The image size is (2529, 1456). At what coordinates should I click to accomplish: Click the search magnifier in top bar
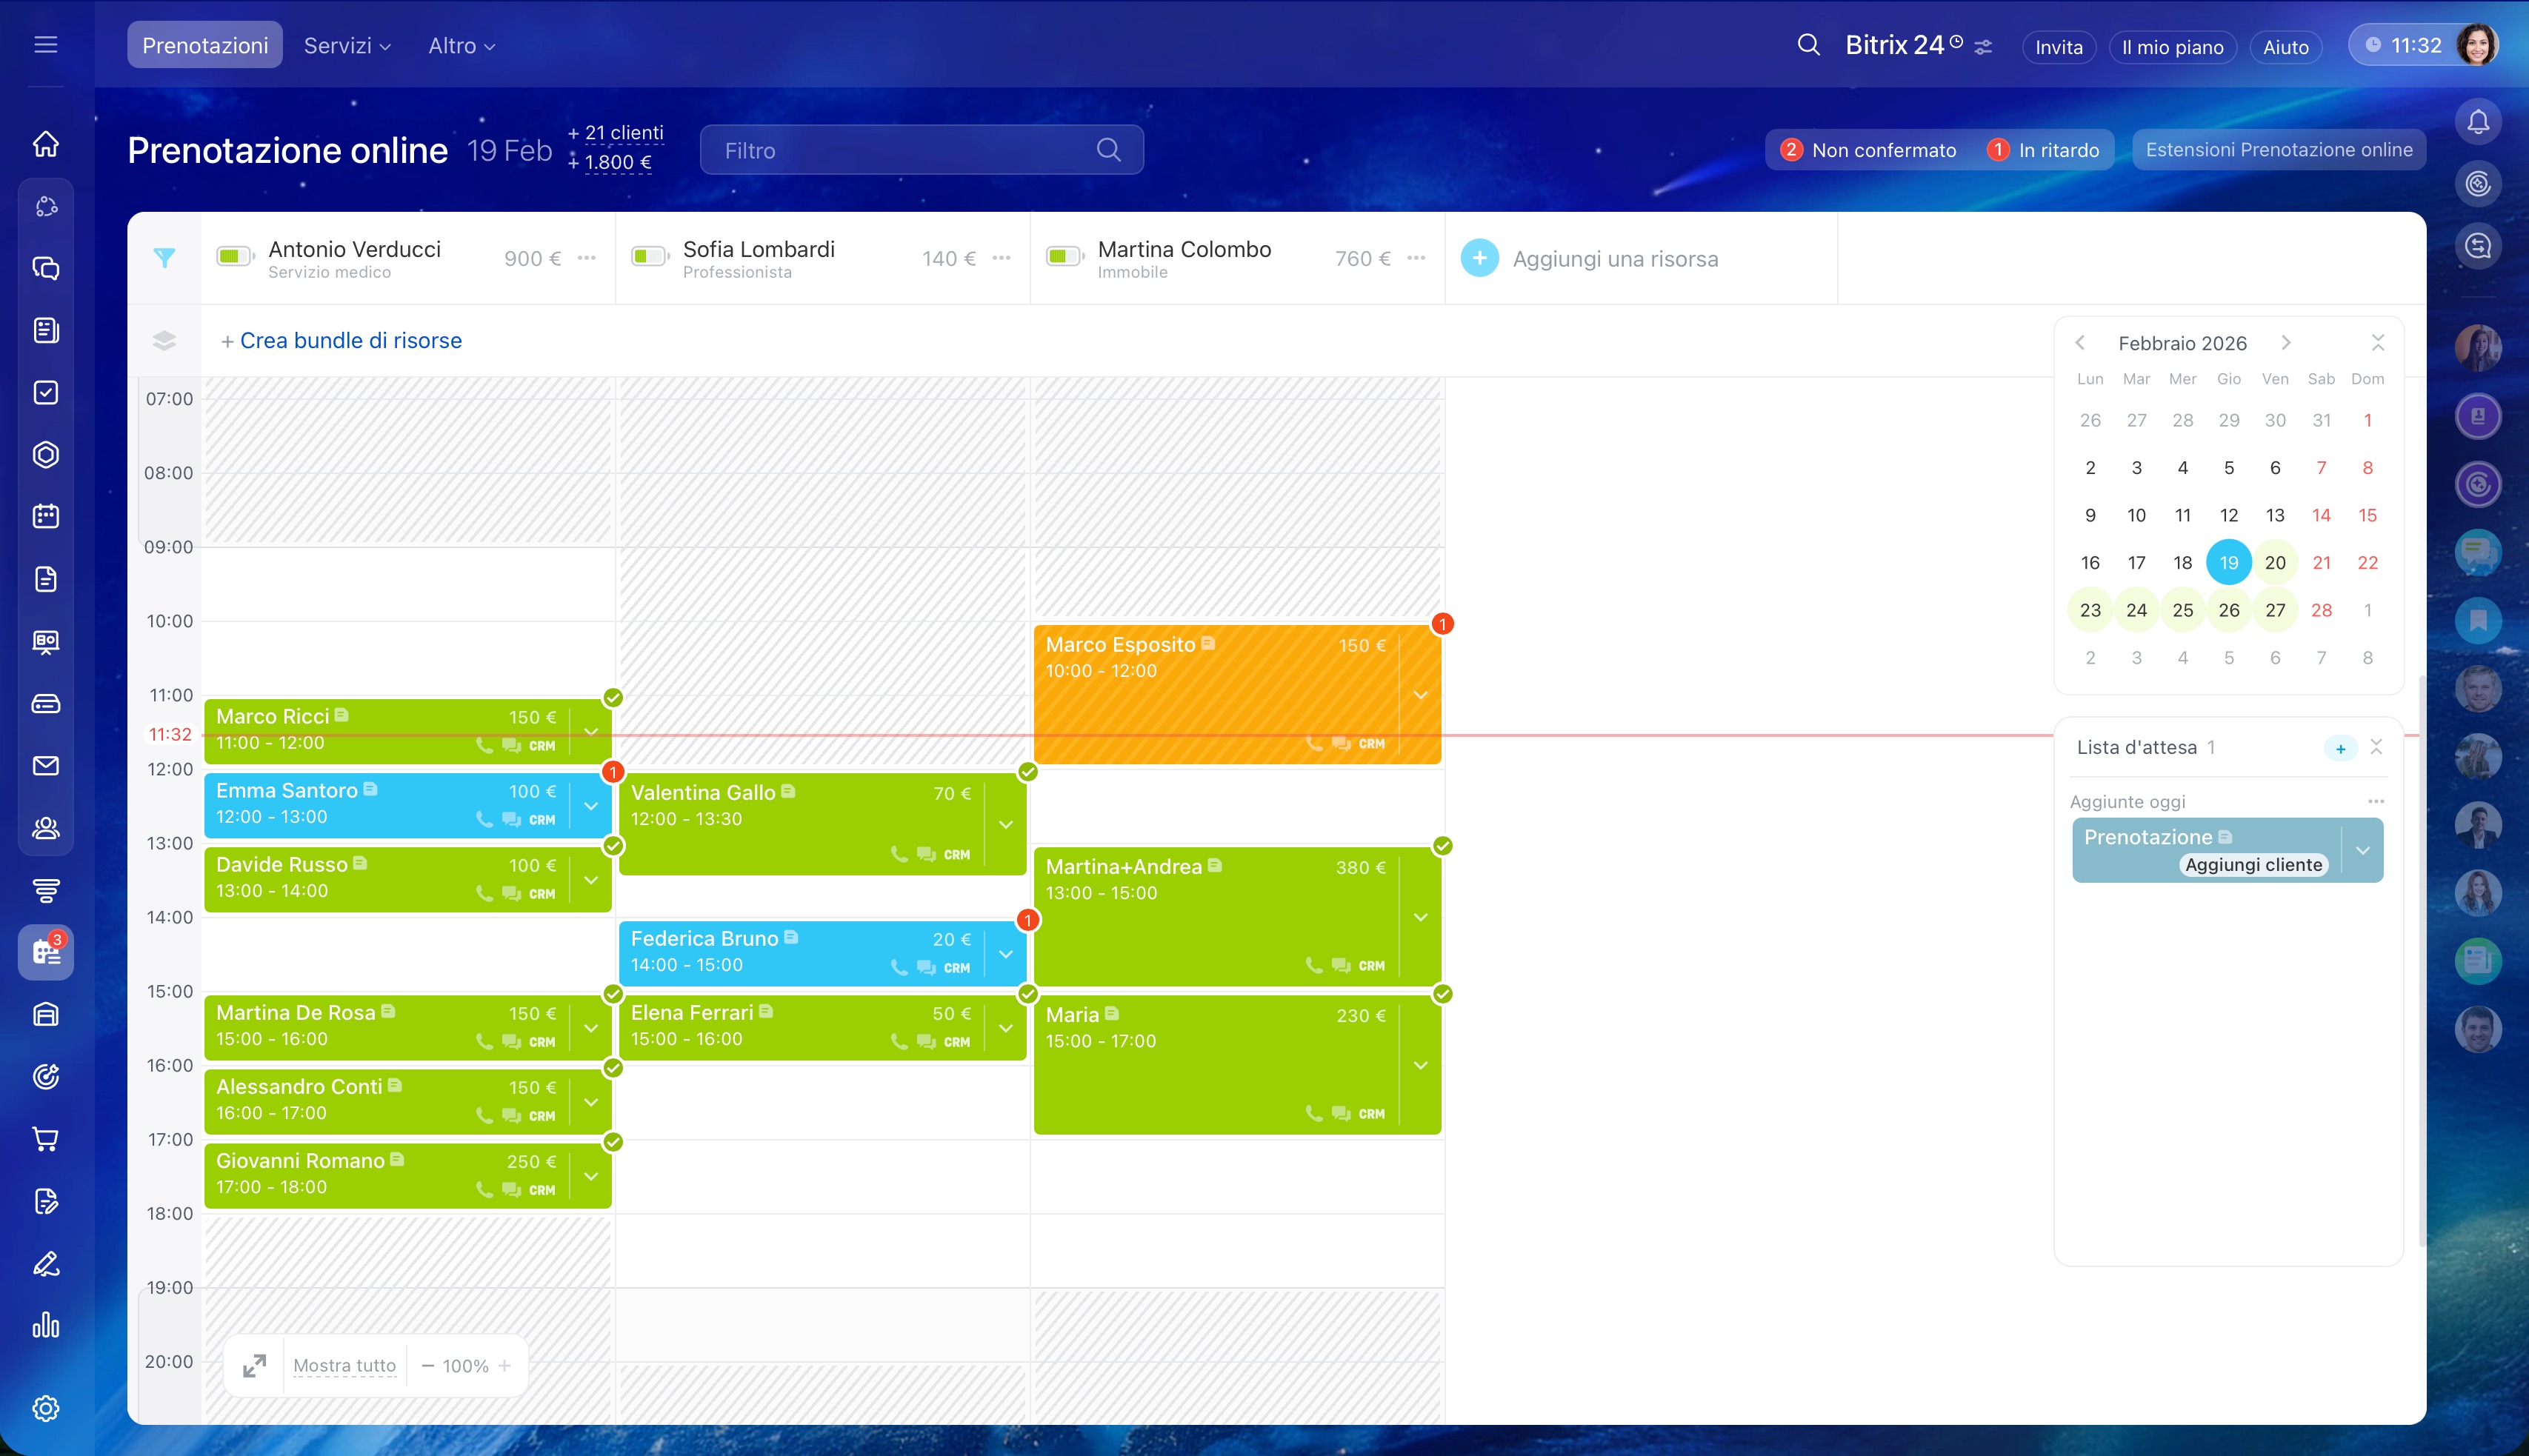(x=1808, y=45)
